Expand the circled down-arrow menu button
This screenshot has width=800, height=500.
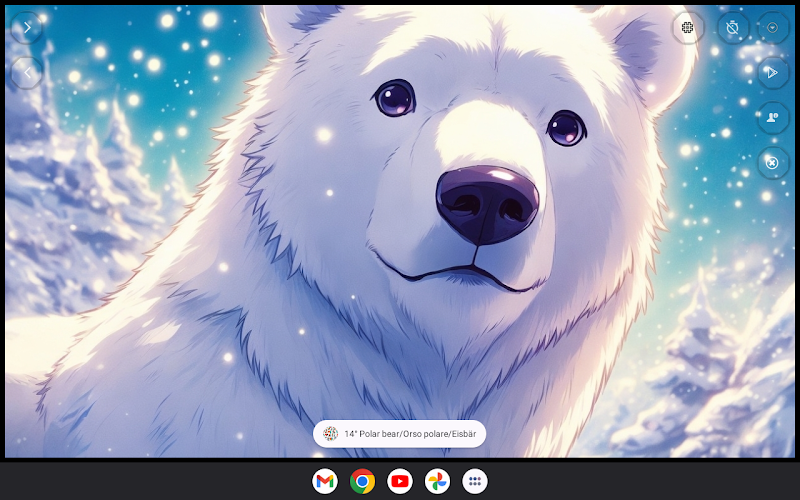[772, 28]
